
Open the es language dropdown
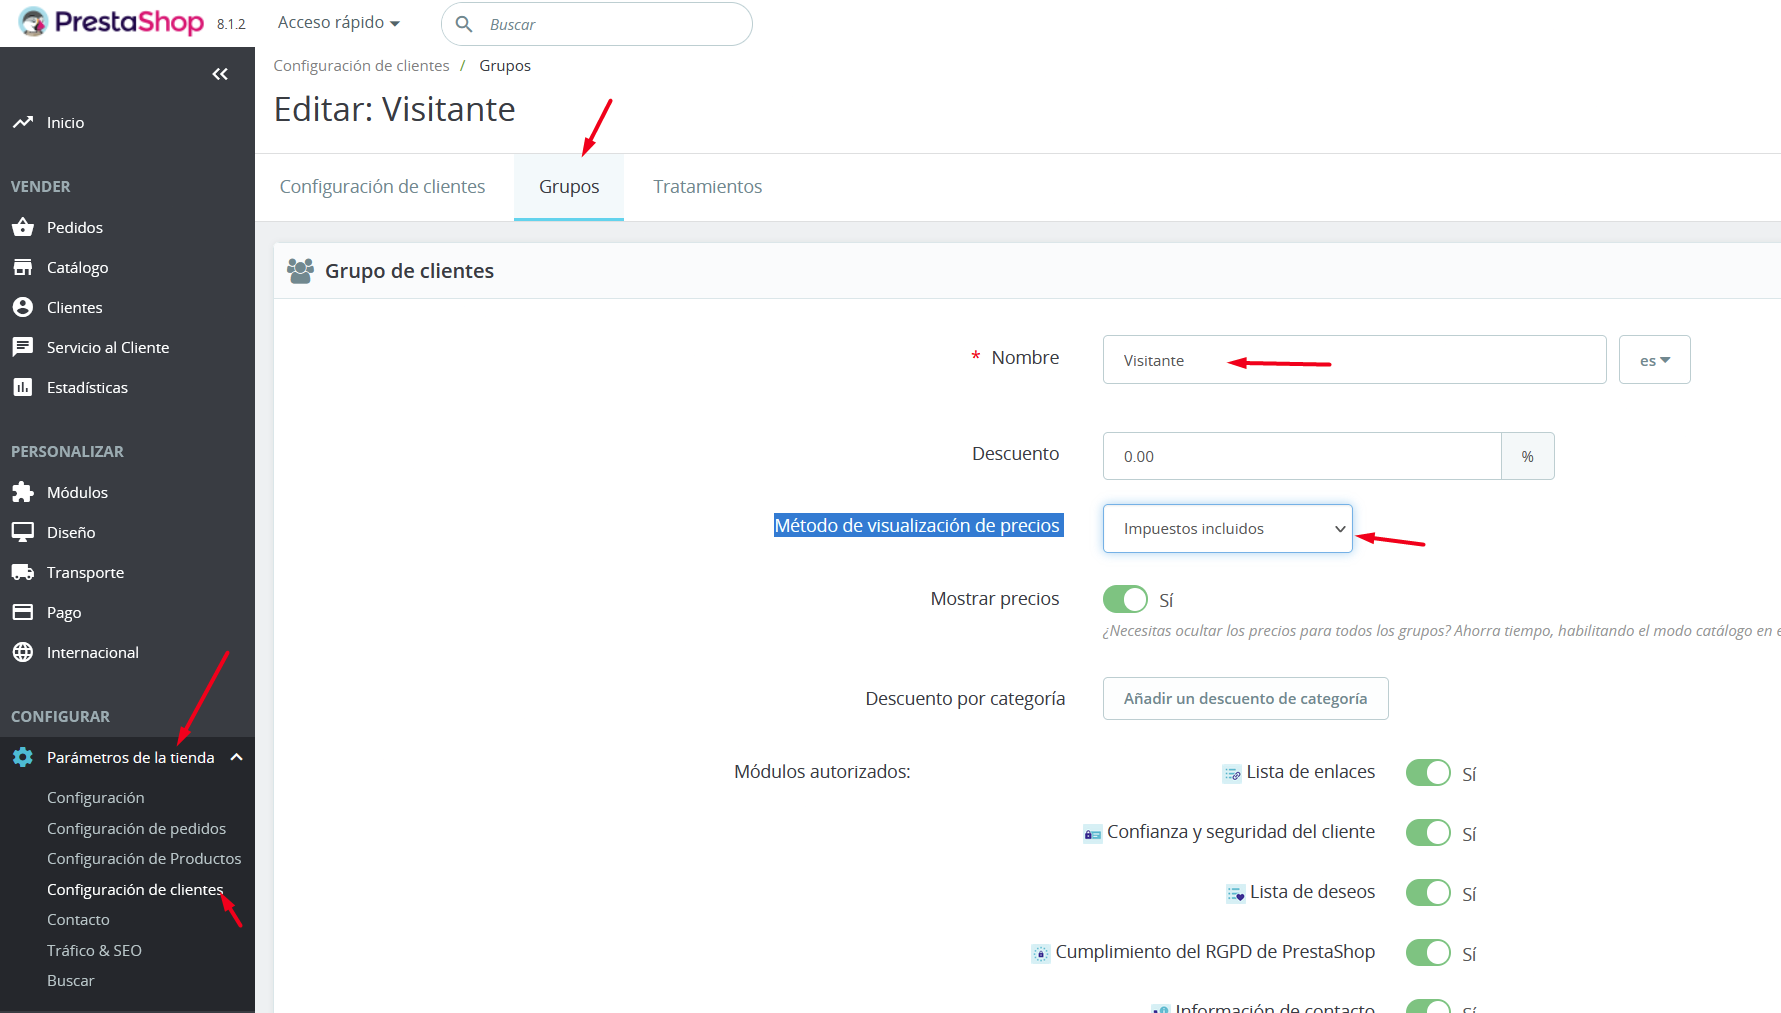pyautogui.click(x=1655, y=360)
